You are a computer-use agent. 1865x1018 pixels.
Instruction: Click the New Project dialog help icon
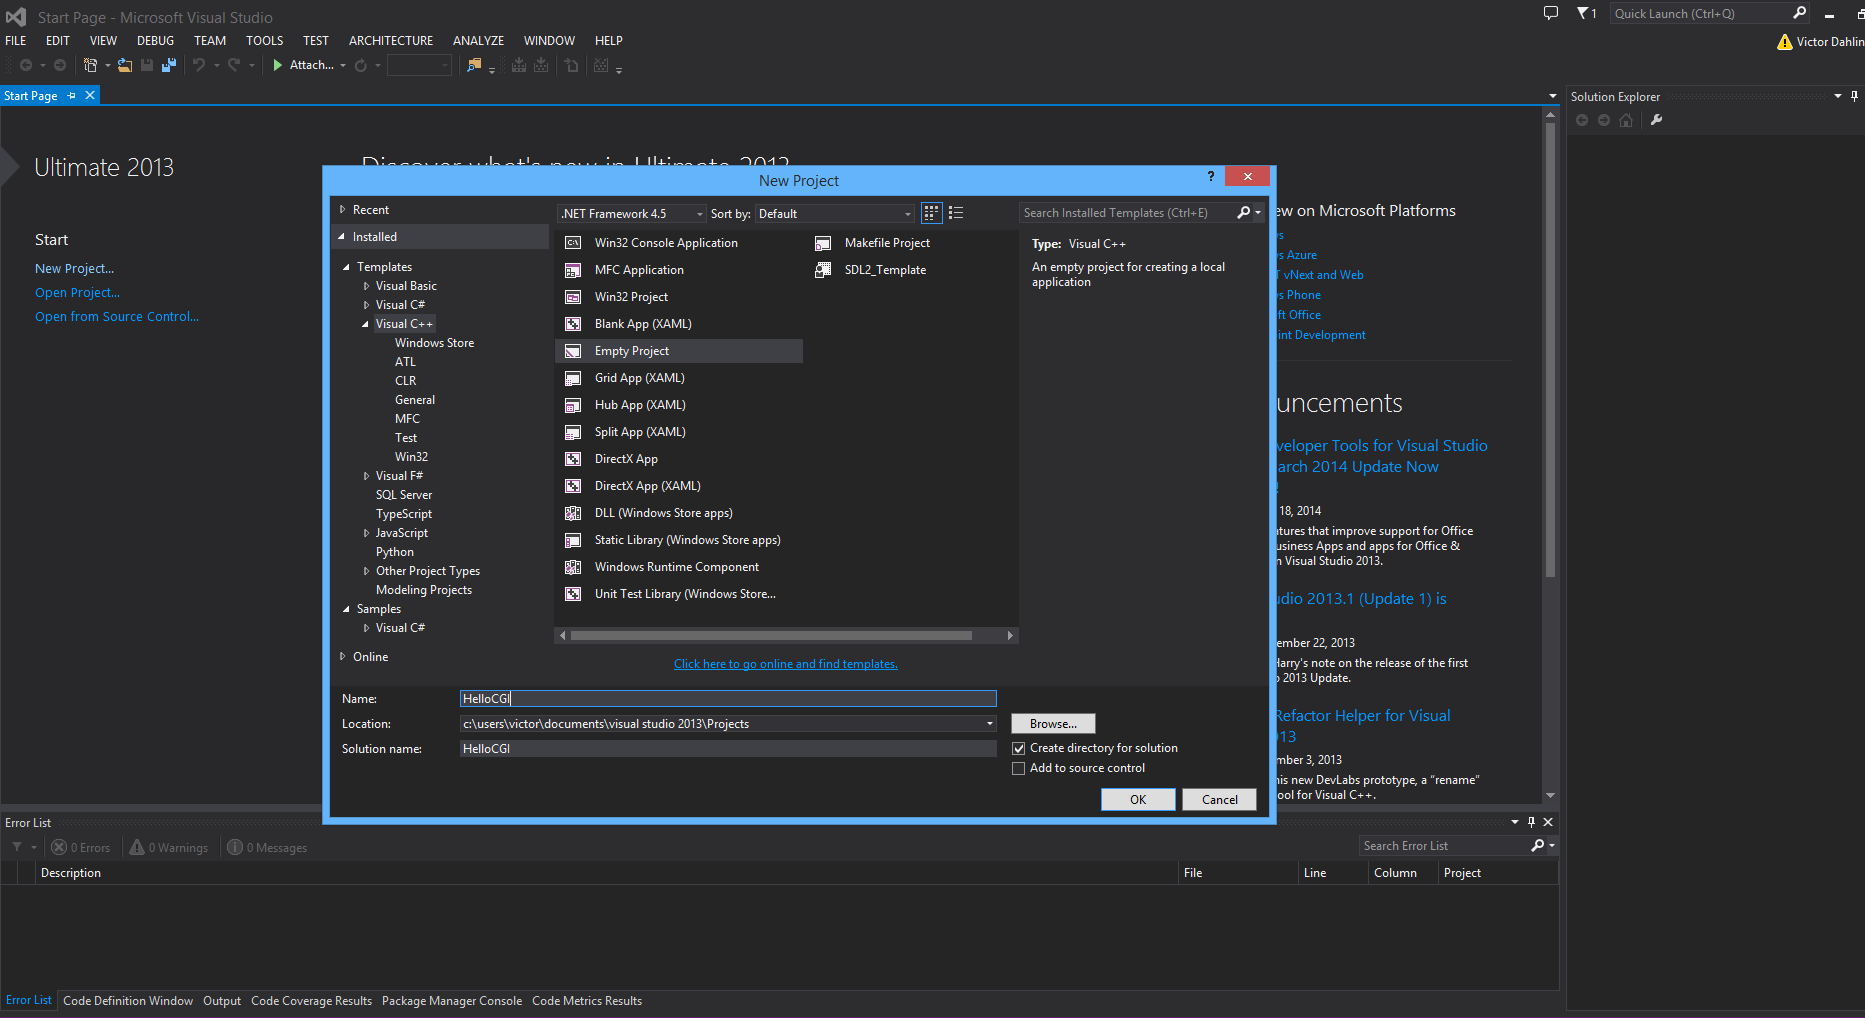point(1210,176)
